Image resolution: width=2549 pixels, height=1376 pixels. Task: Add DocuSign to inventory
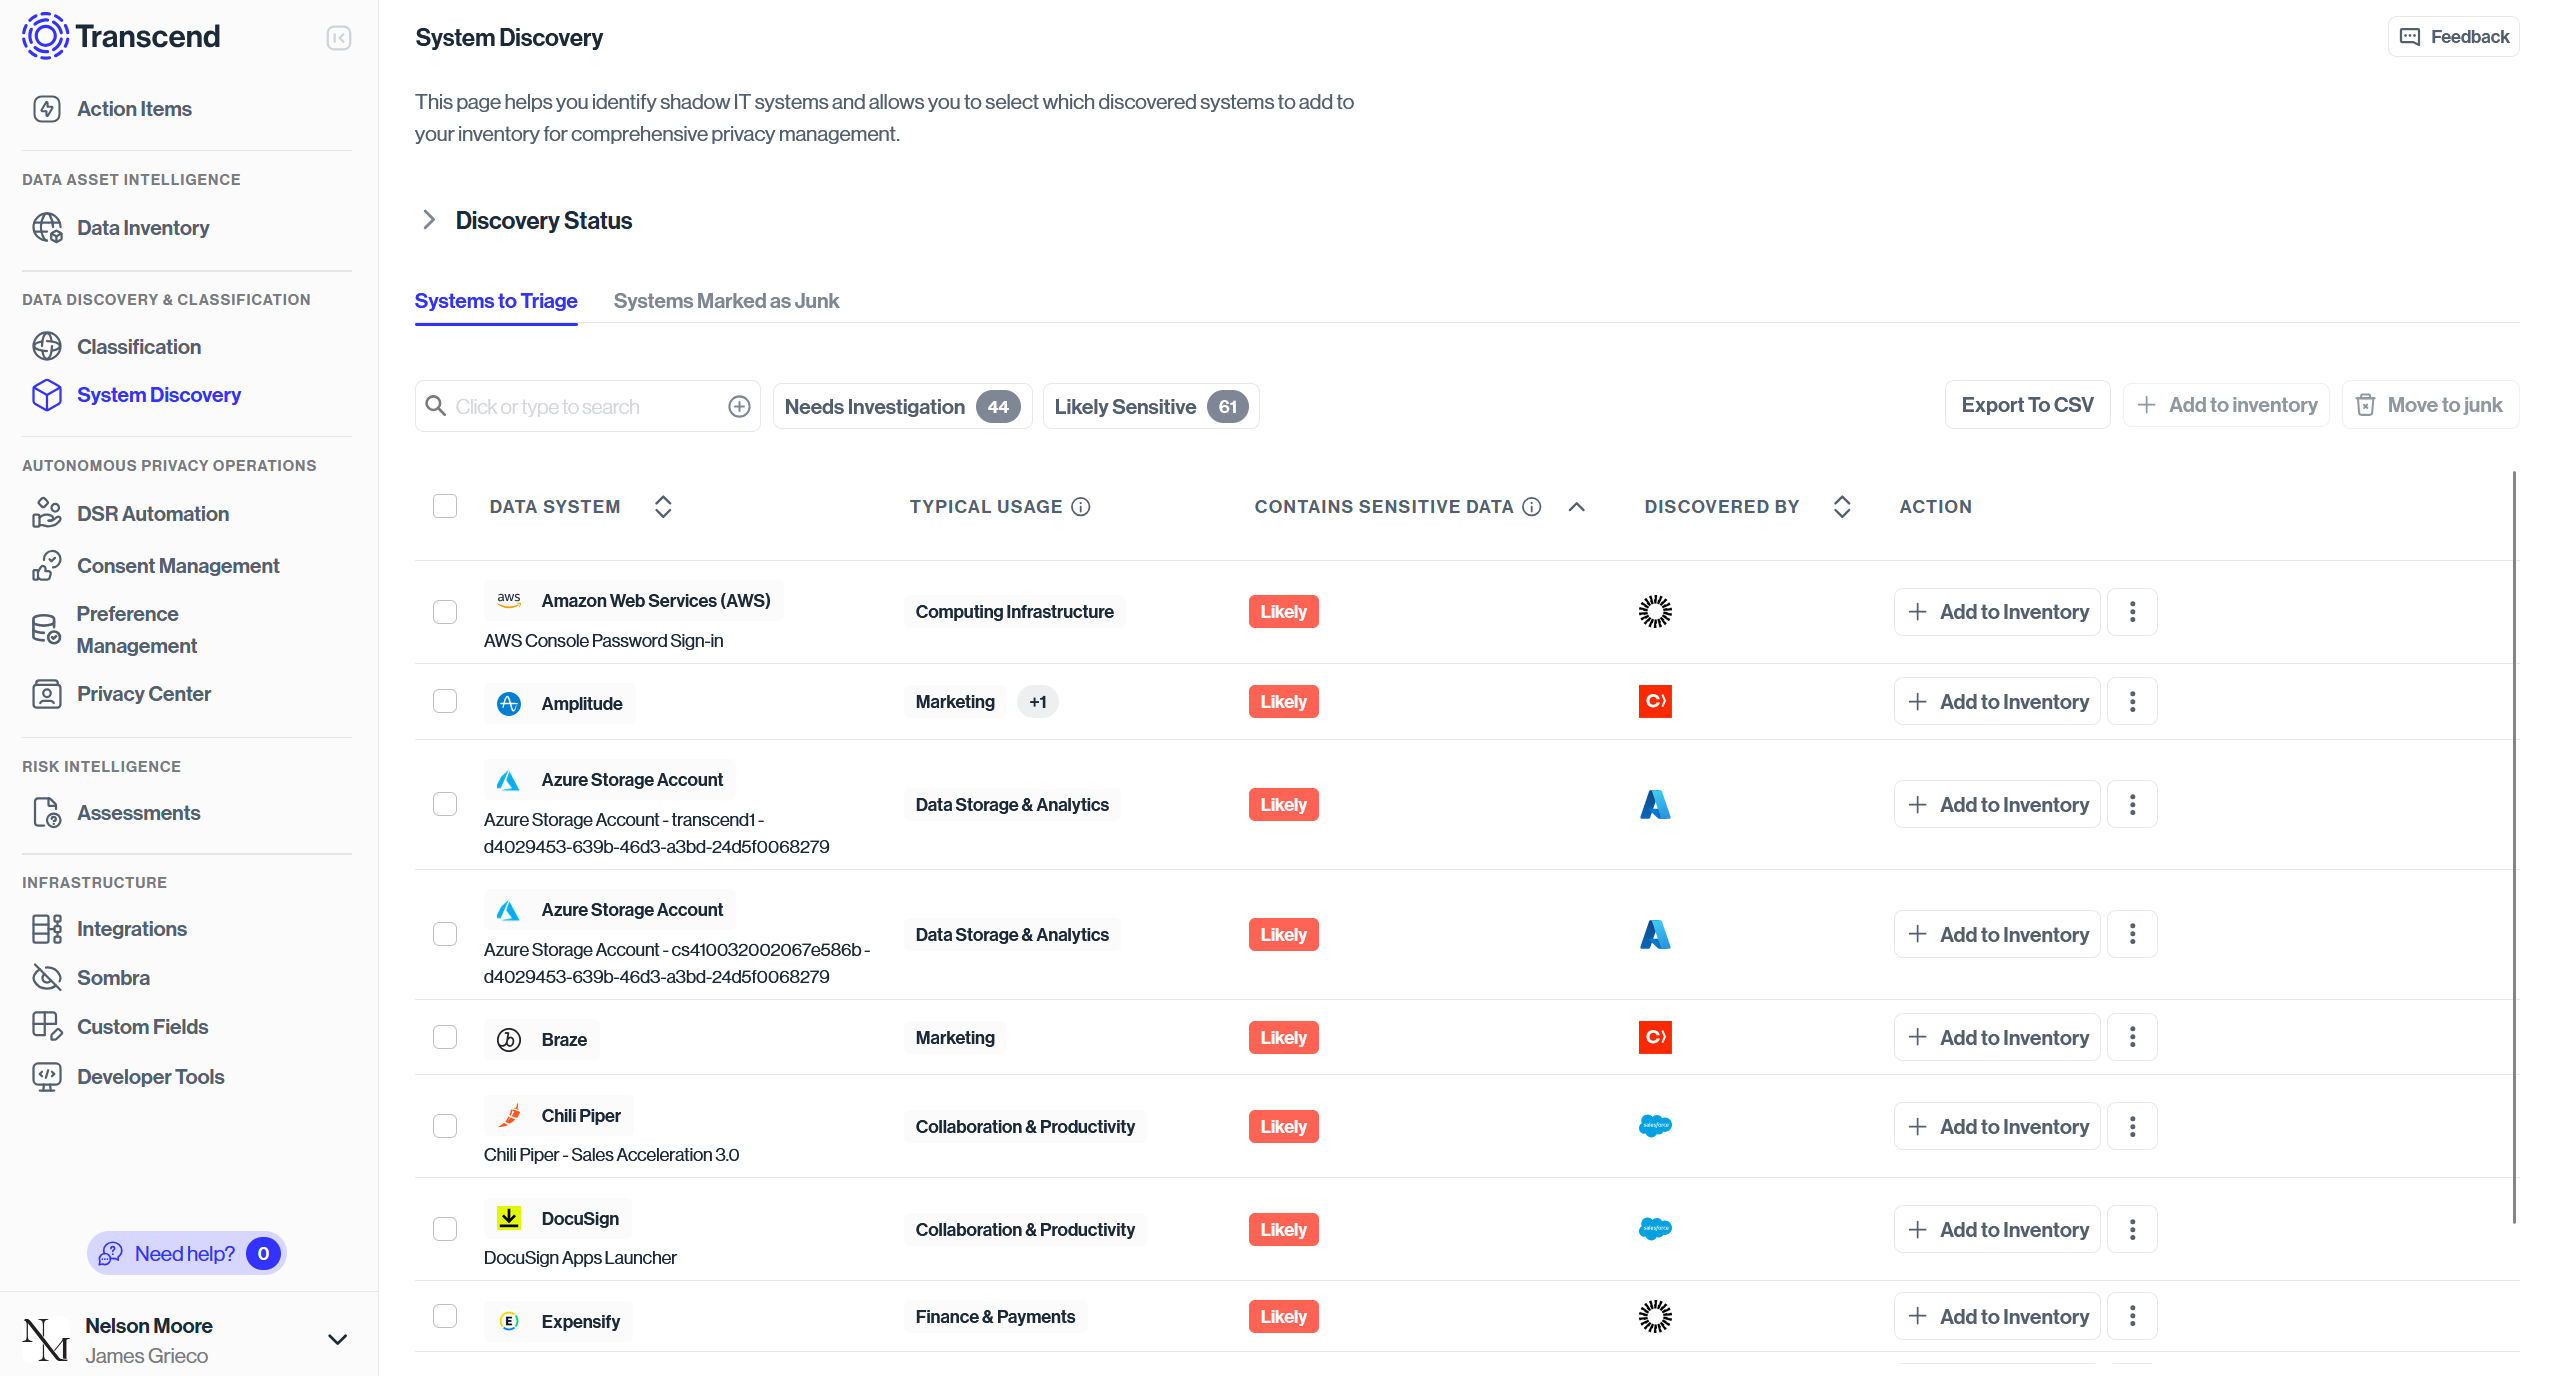point(1997,1230)
